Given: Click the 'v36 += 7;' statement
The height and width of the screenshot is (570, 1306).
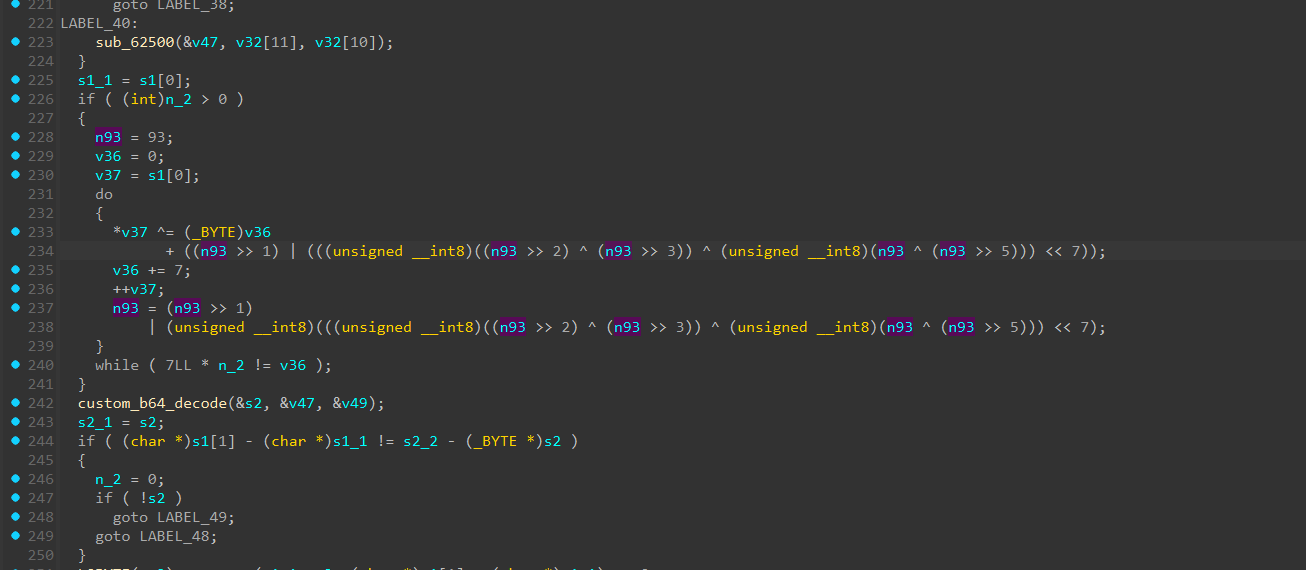Looking at the screenshot, I should (151, 270).
